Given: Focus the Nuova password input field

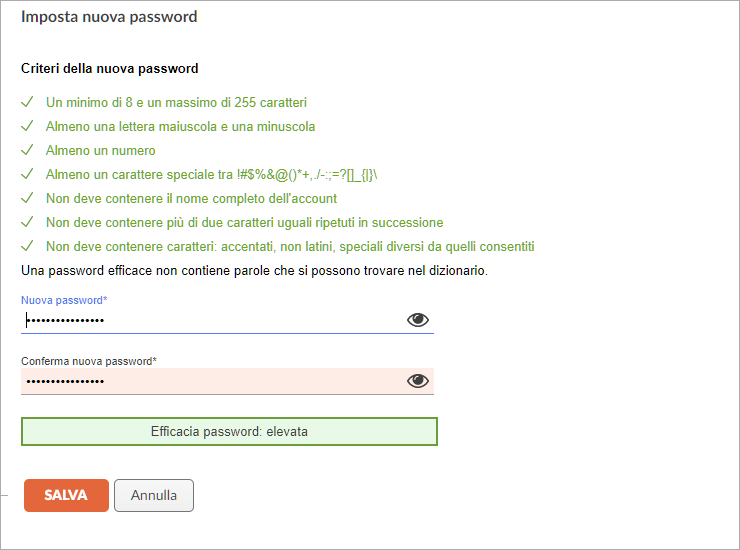Looking at the screenshot, I should 212,321.
